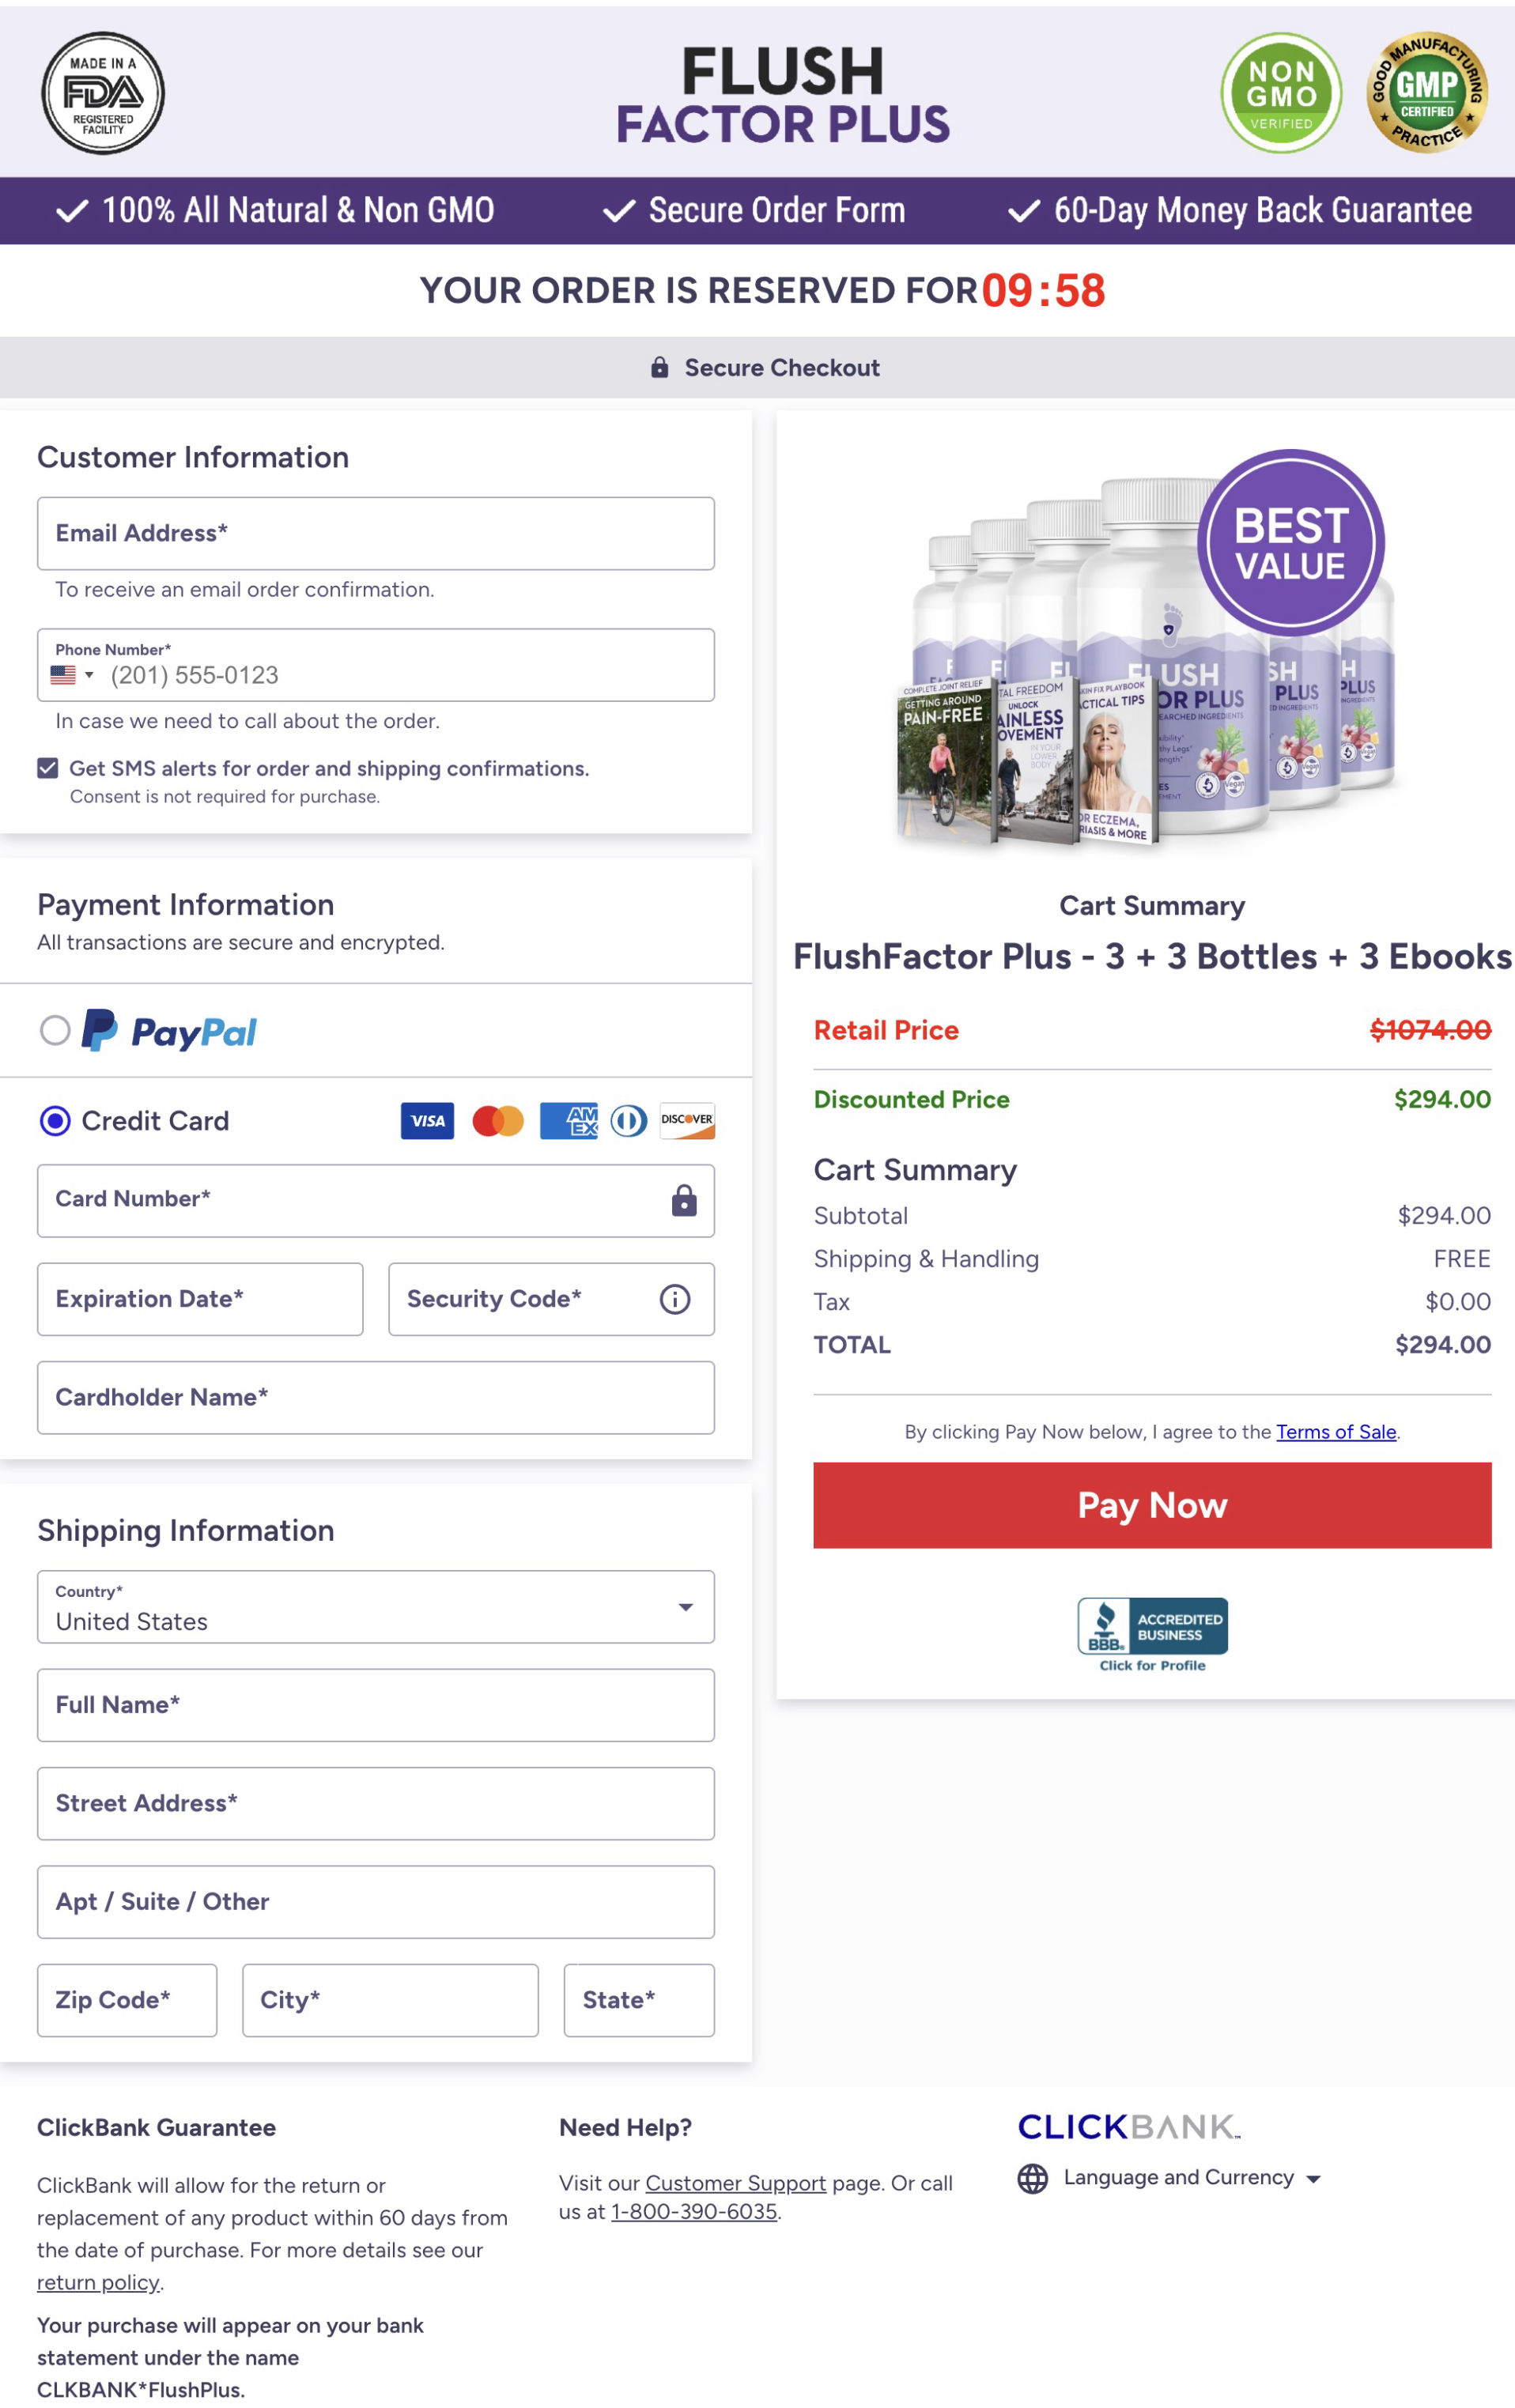
Task: Click the Mastercard icon
Action: click(499, 1121)
